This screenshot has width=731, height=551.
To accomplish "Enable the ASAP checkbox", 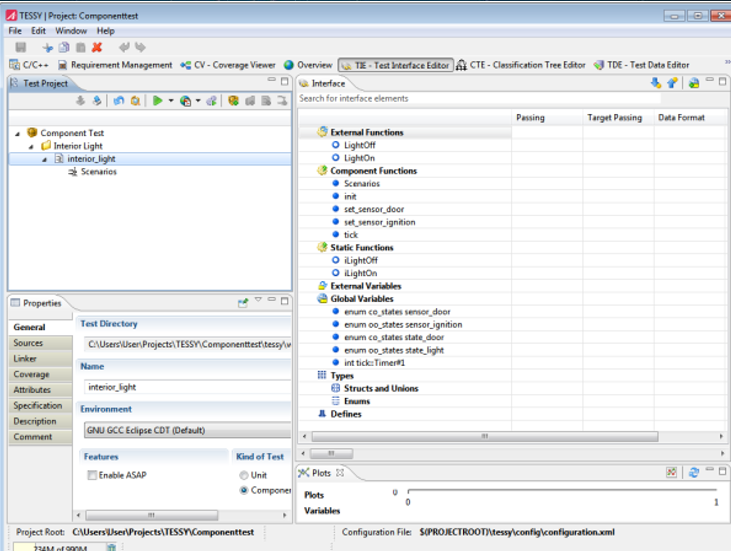I will [x=92, y=475].
